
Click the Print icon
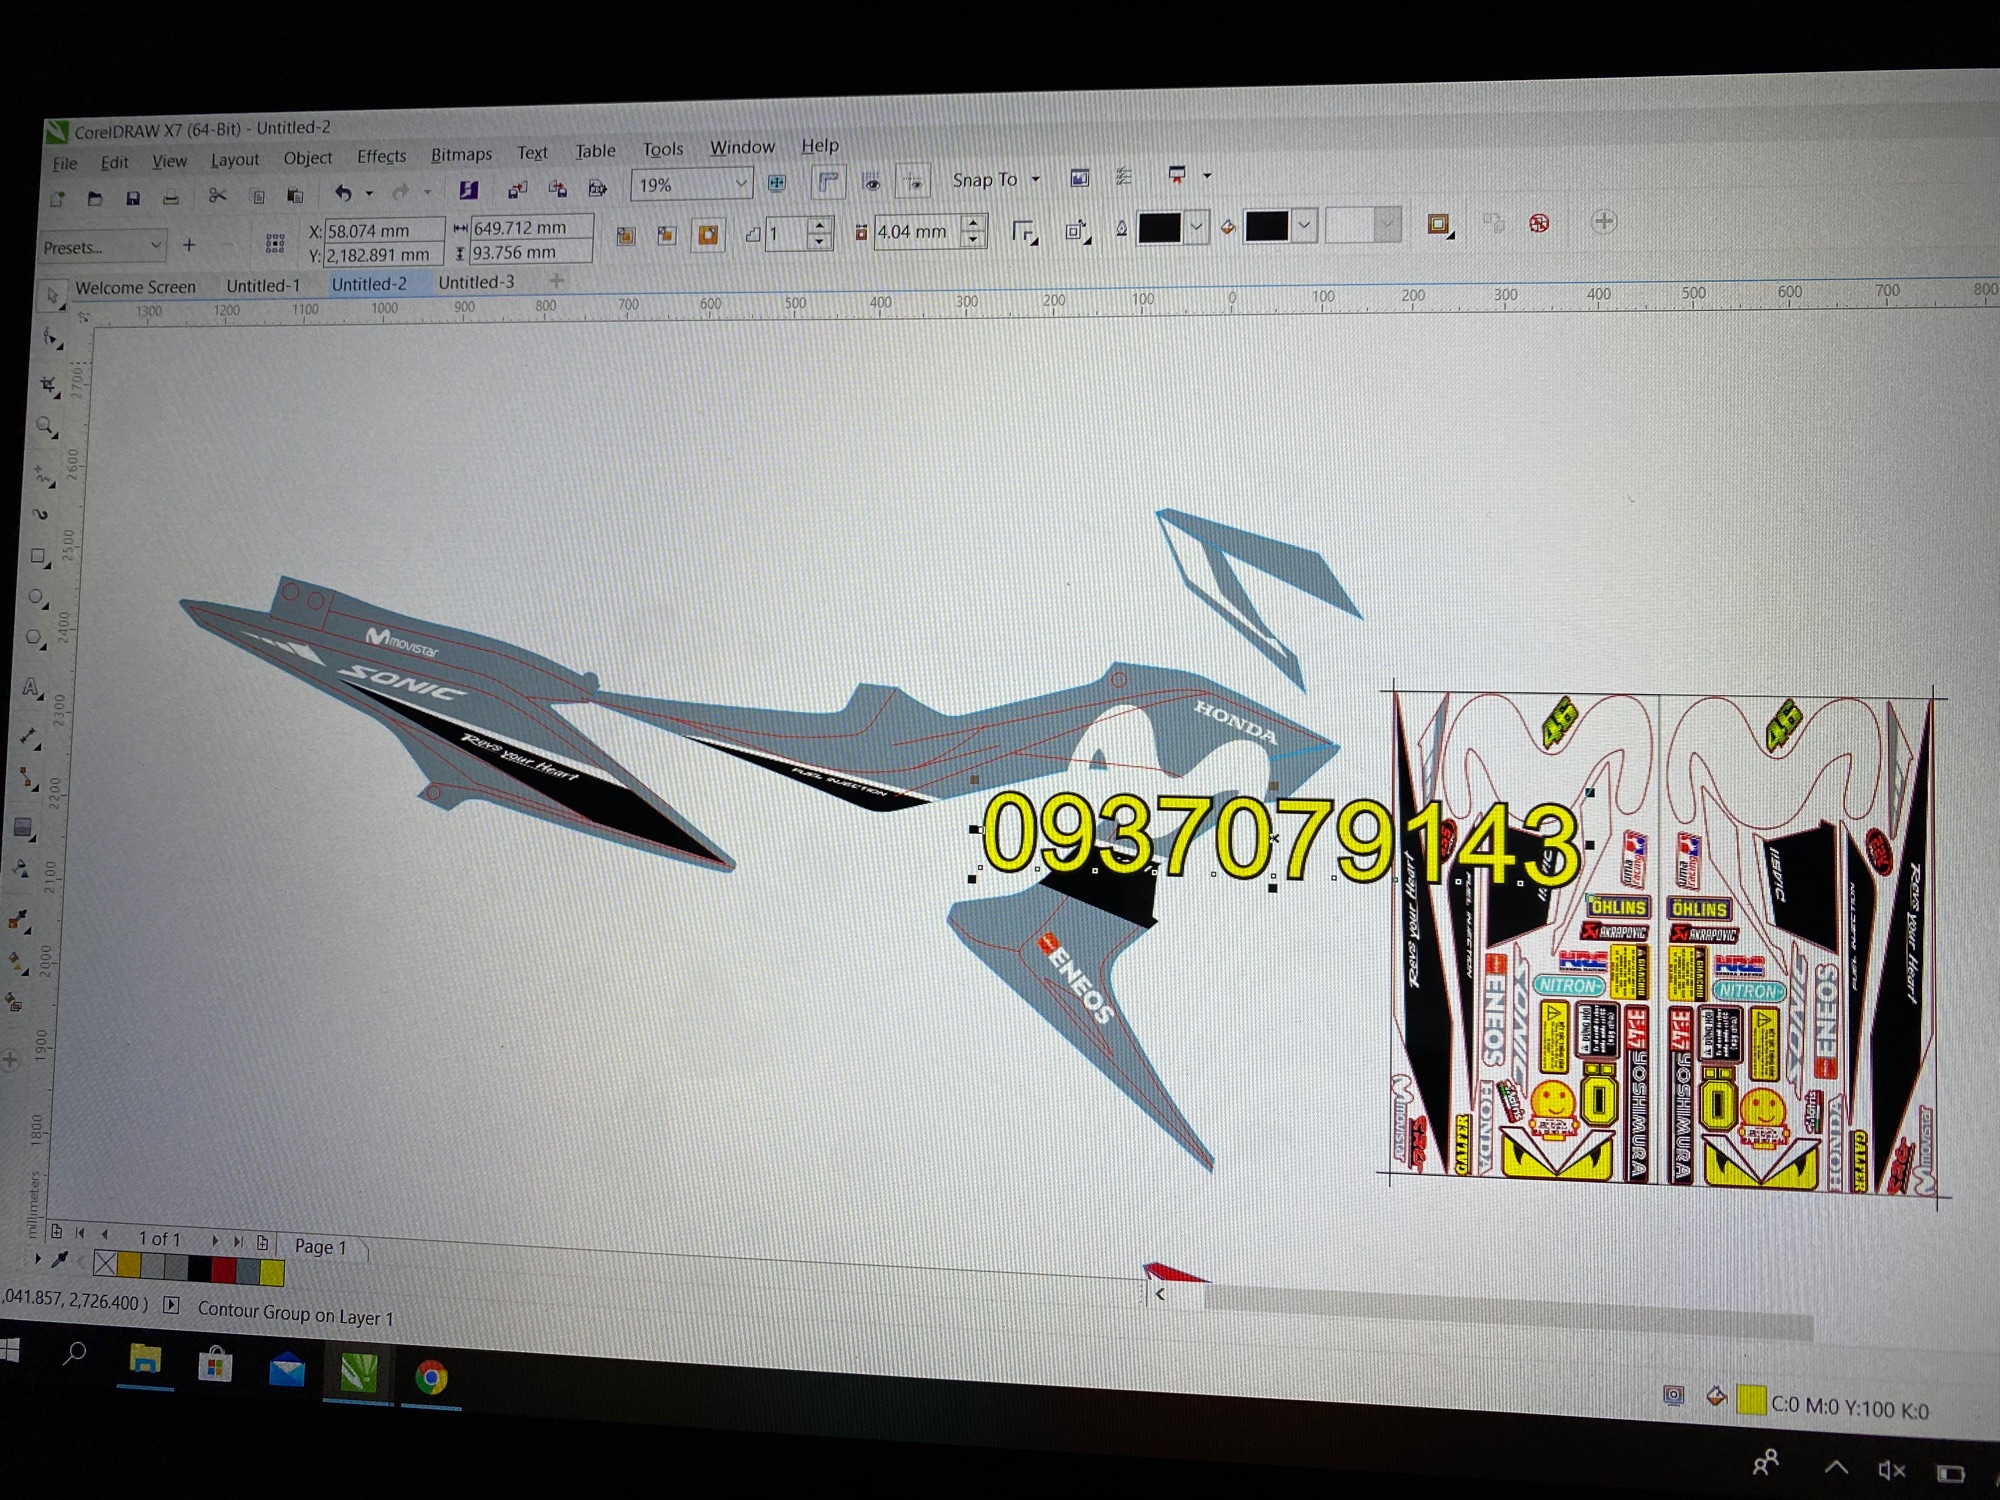171,197
